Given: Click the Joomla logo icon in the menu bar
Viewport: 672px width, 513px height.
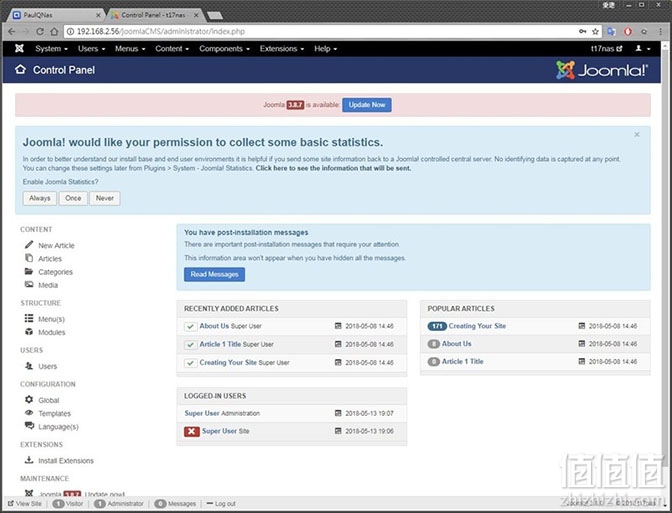Looking at the screenshot, I should (x=19, y=48).
